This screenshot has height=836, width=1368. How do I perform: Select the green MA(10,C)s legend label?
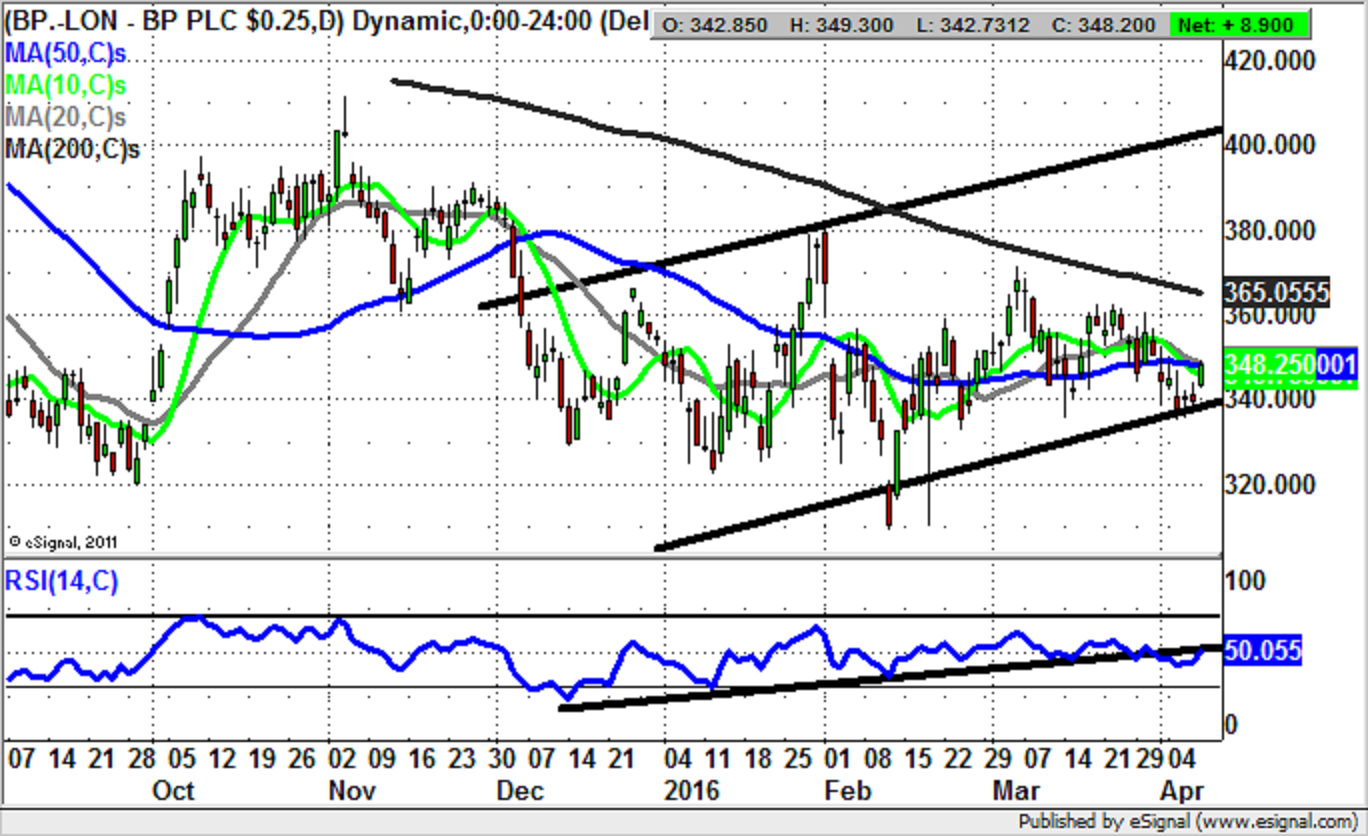click(x=66, y=84)
